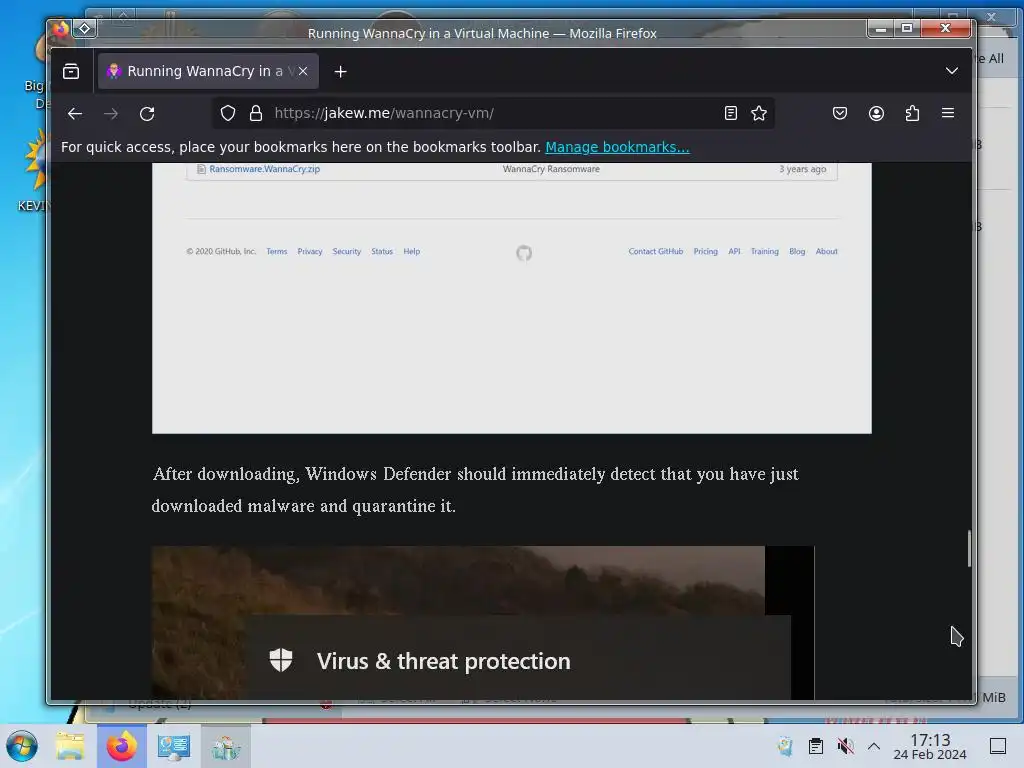The width and height of the screenshot is (1024, 768).
Task: Click the muted volume tray icon
Action: pyautogui.click(x=846, y=746)
